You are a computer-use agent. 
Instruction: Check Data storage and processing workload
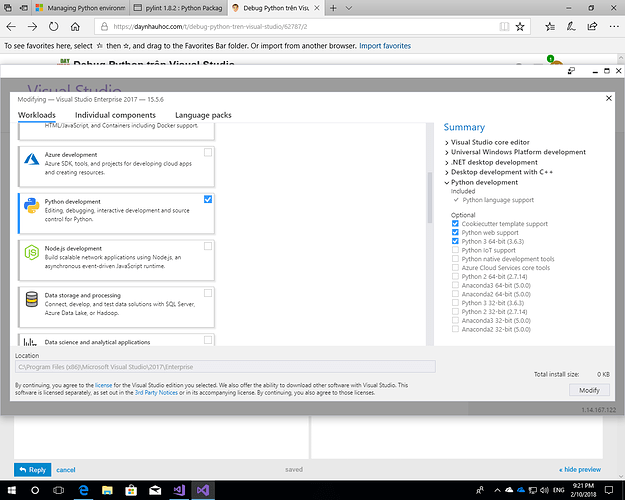208,293
